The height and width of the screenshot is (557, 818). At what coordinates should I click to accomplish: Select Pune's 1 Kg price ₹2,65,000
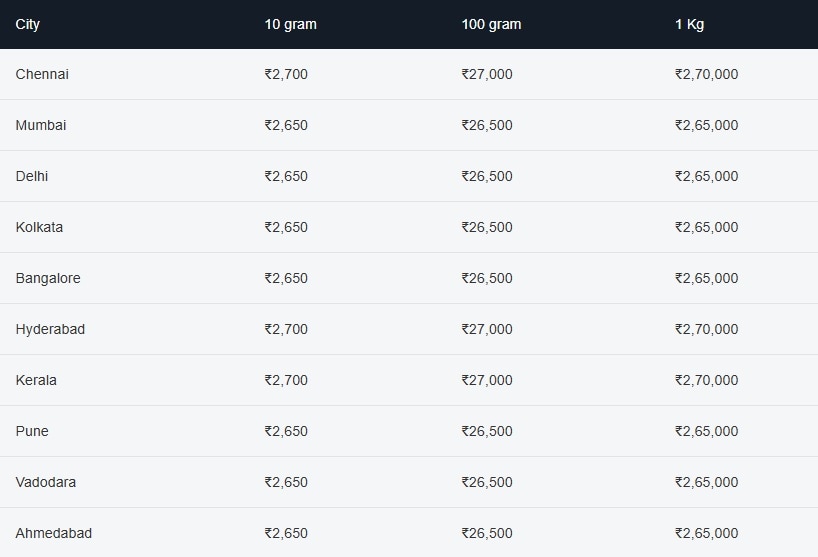click(707, 431)
